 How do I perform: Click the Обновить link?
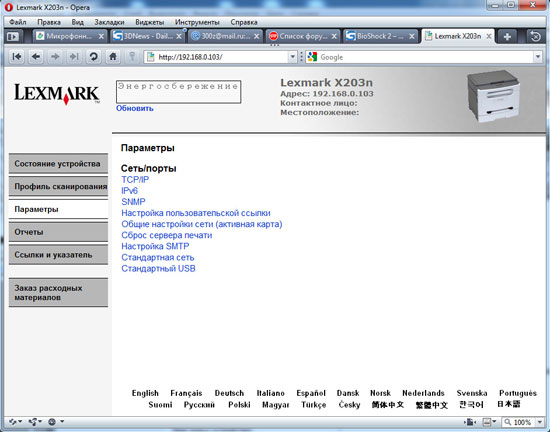(x=135, y=108)
